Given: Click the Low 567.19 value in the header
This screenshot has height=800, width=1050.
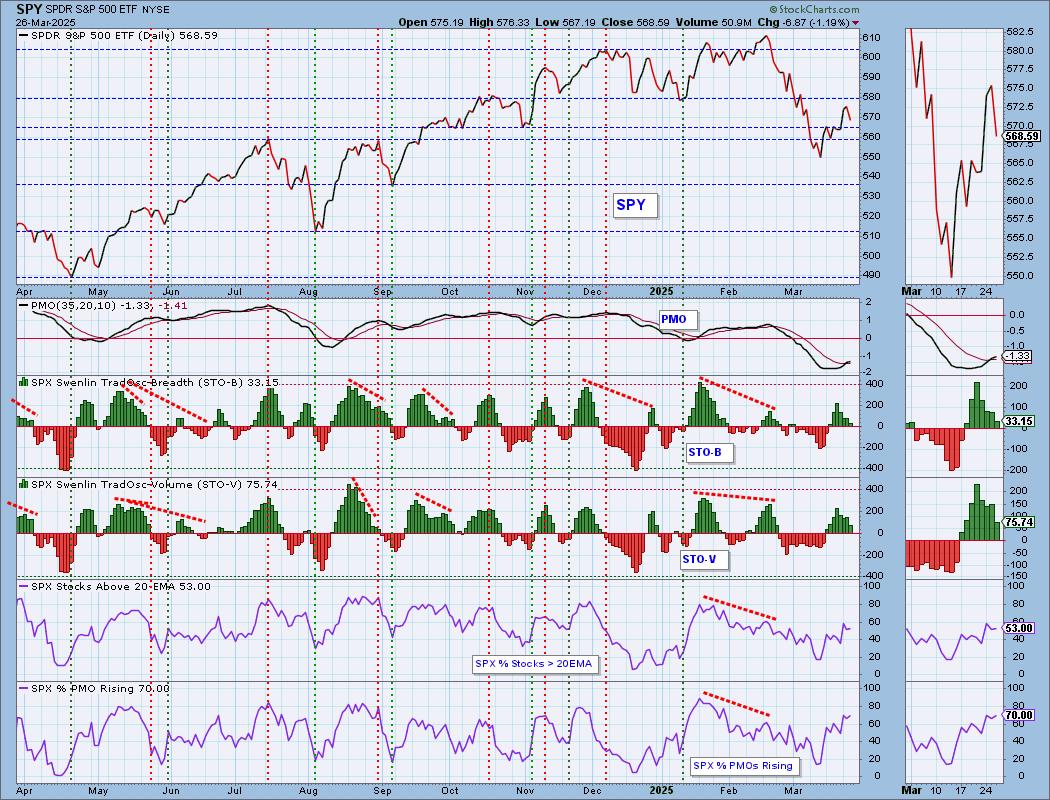Looking at the screenshot, I should click(x=566, y=22).
